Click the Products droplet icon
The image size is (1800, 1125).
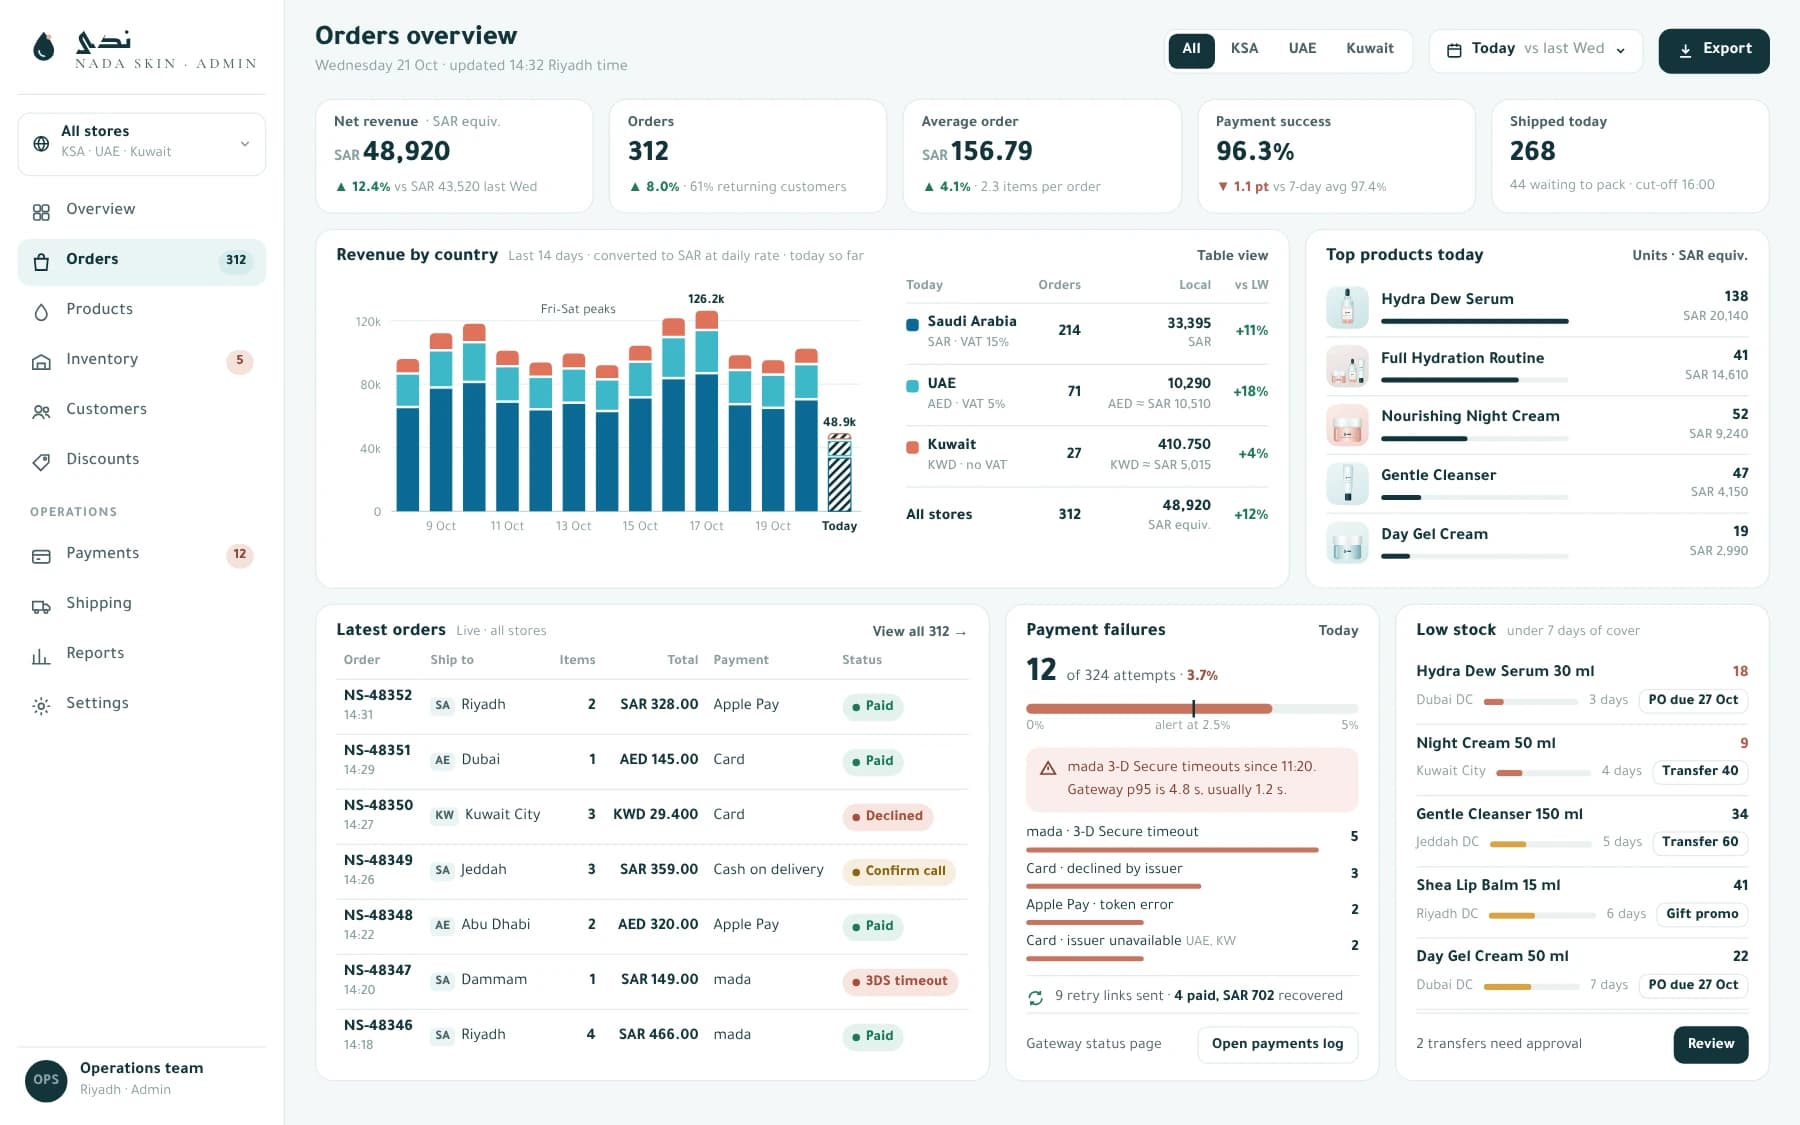point(41,312)
